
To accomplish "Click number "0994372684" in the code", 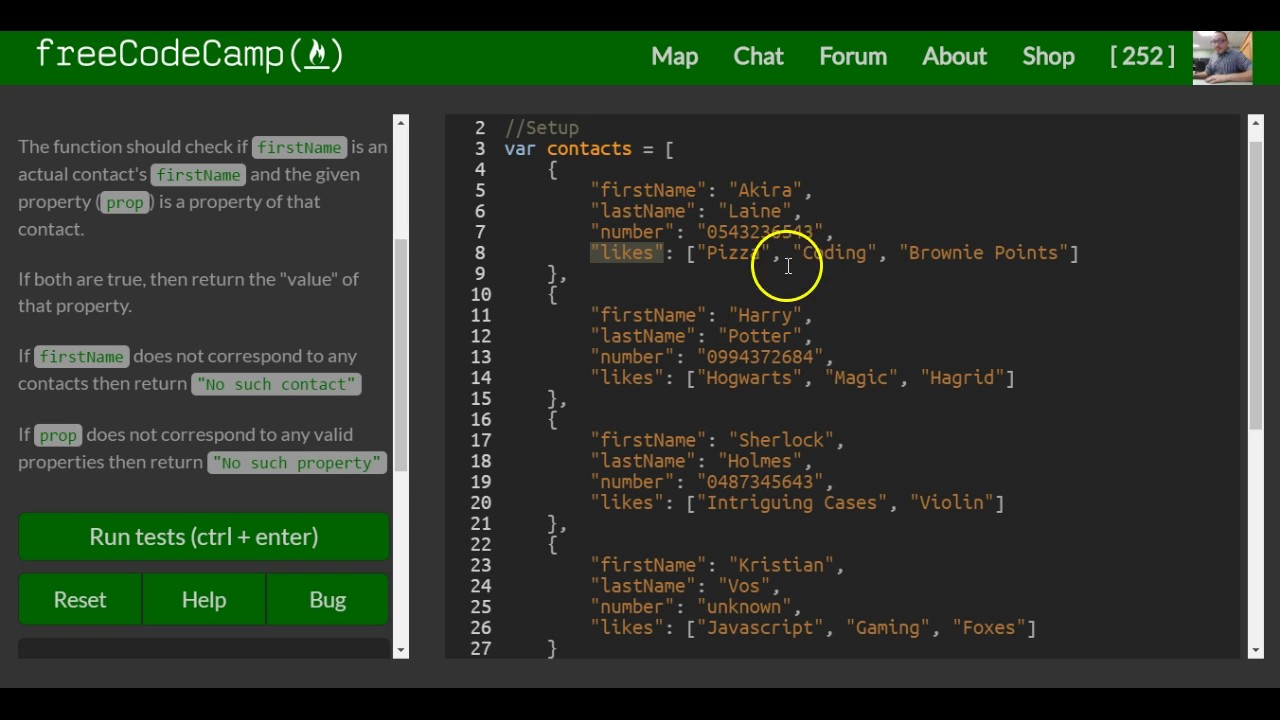I will (x=760, y=357).
